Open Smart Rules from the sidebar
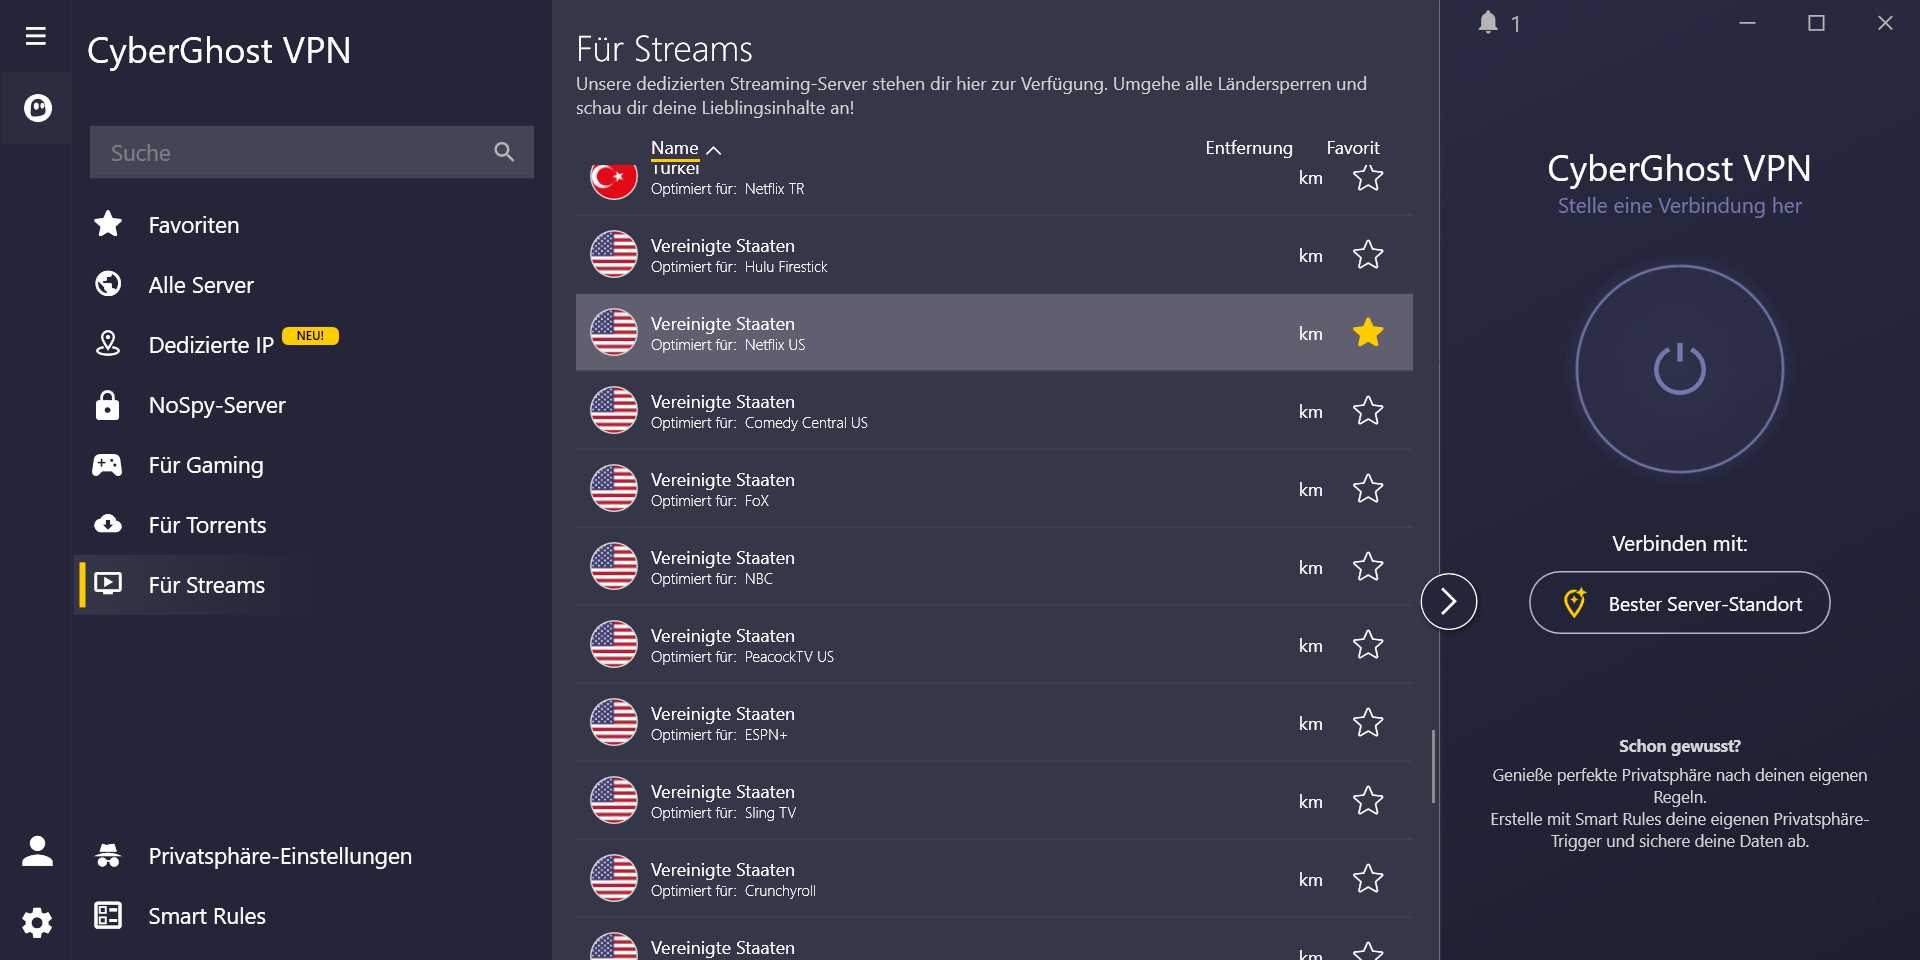This screenshot has height=960, width=1920. coord(205,915)
